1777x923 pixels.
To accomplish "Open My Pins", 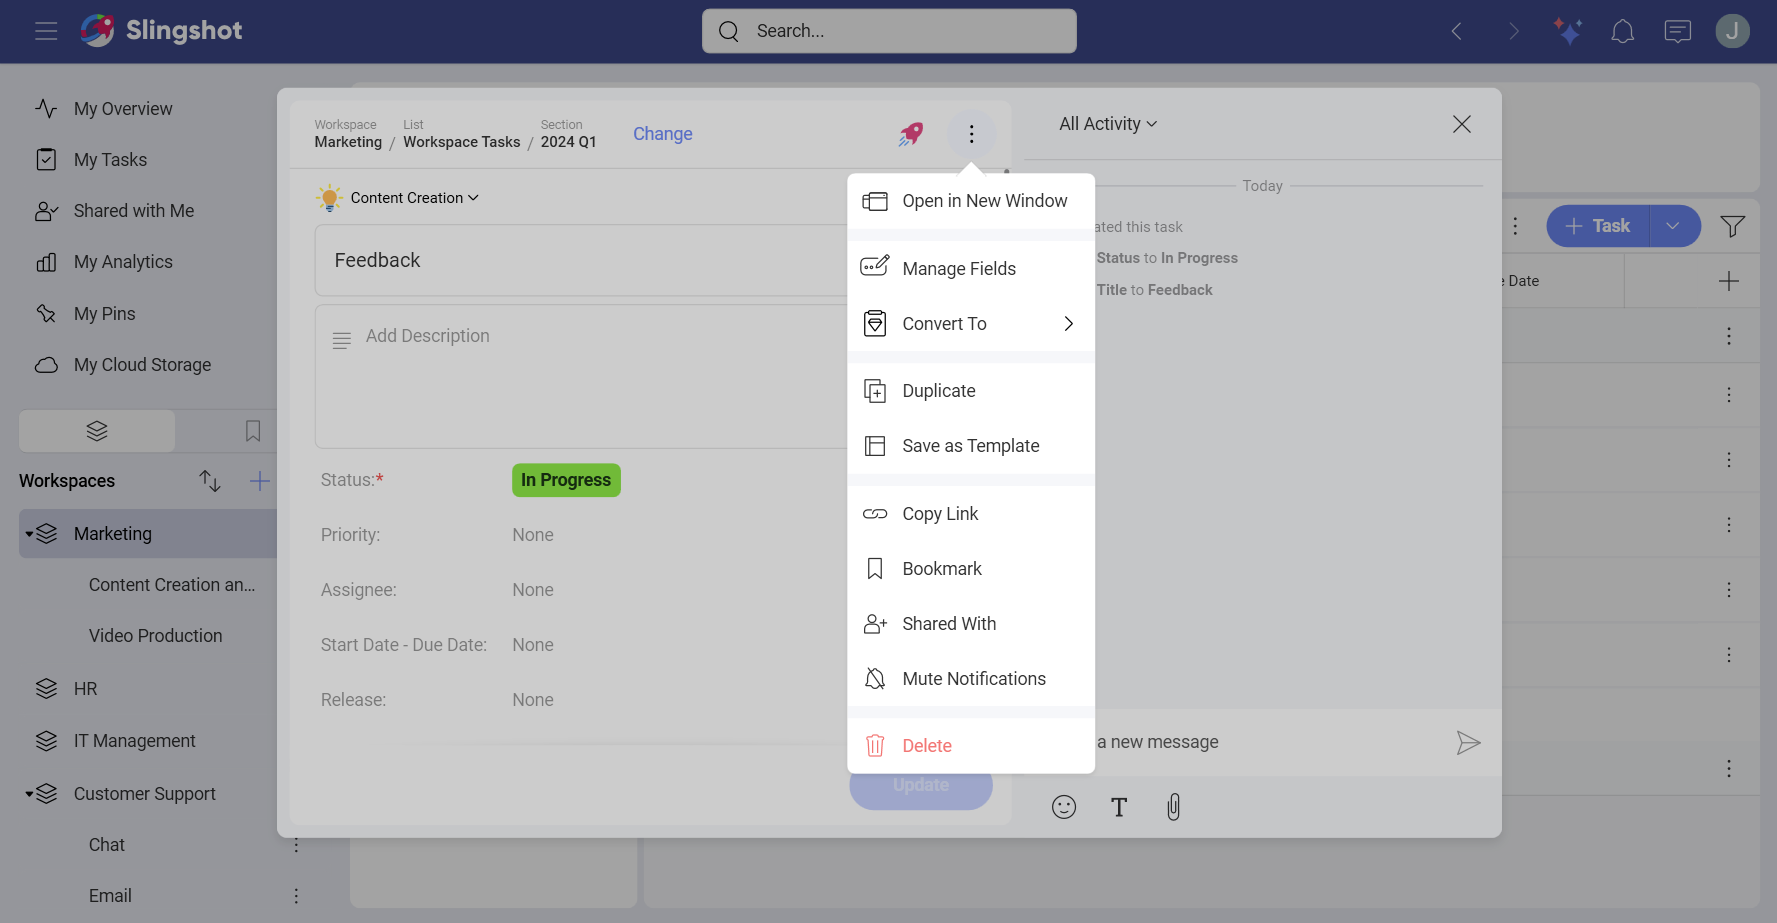I will tap(104, 314).
